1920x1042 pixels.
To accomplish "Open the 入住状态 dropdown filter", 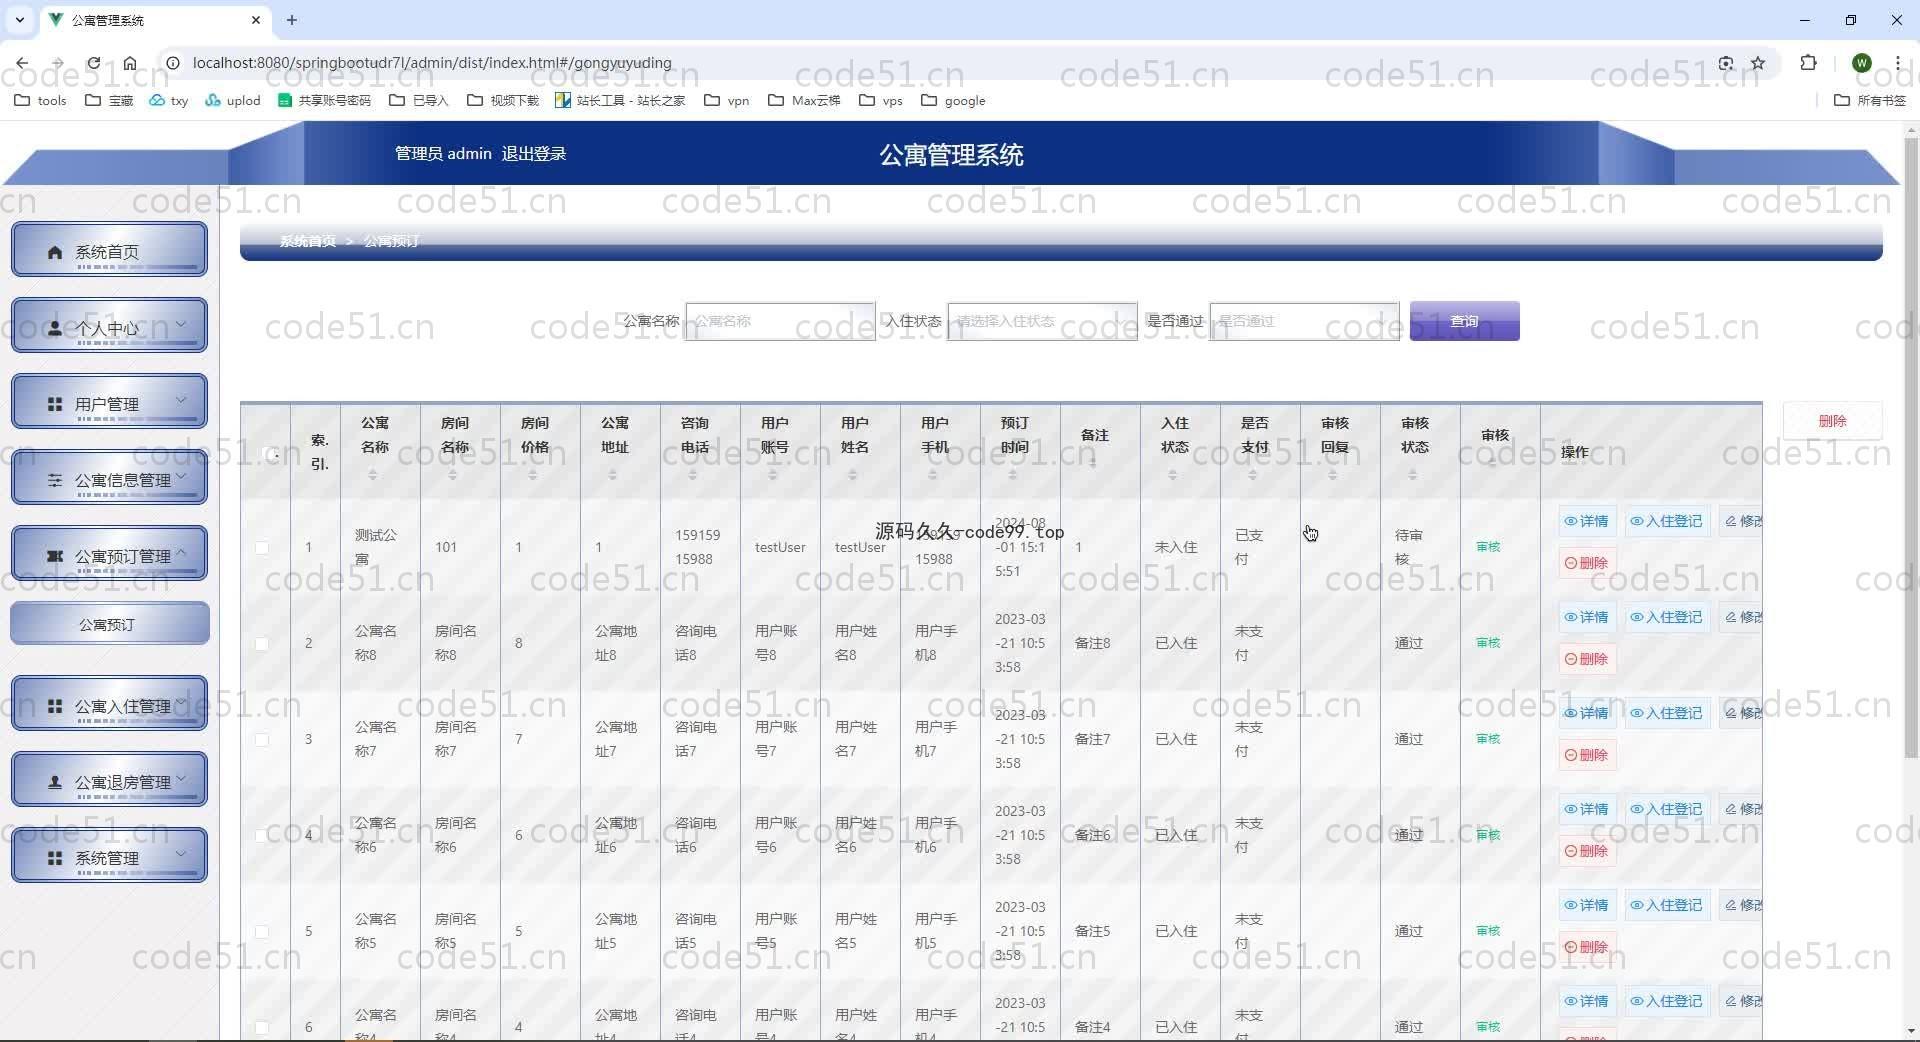I will [x=1042, y=321].
